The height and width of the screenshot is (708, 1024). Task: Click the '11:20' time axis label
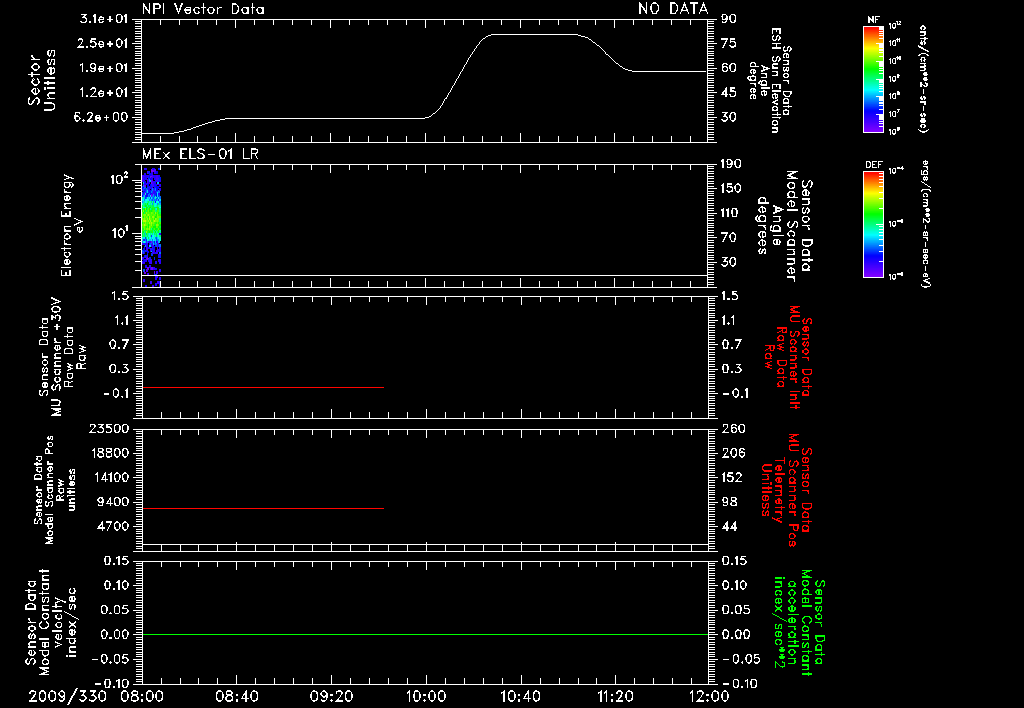pos(615,696)
